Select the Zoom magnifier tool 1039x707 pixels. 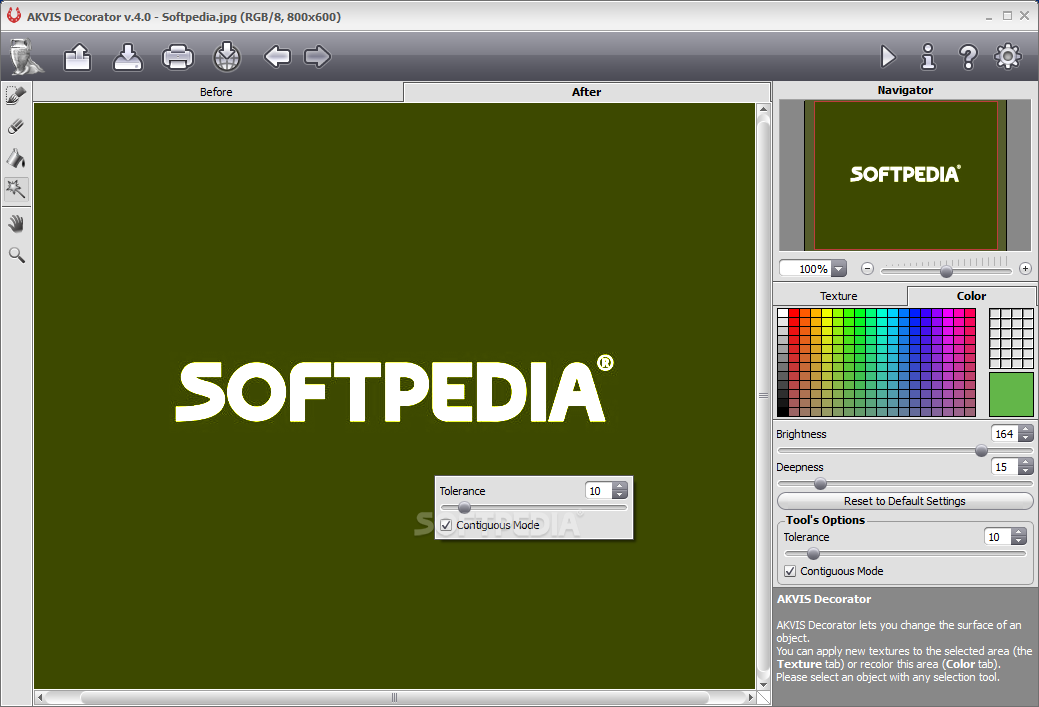tap(16, 255)
